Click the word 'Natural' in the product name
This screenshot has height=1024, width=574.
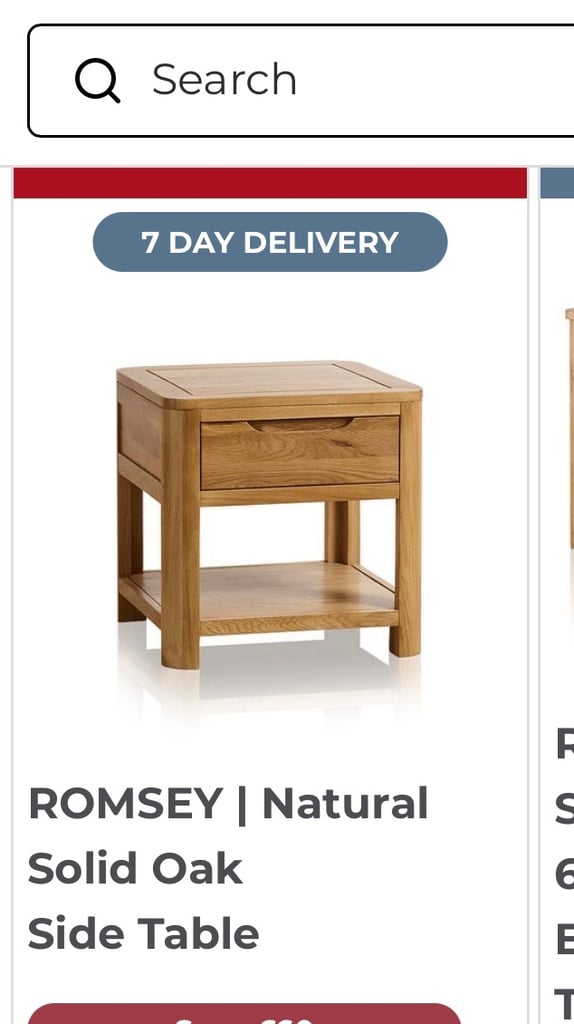coord(345,803)
